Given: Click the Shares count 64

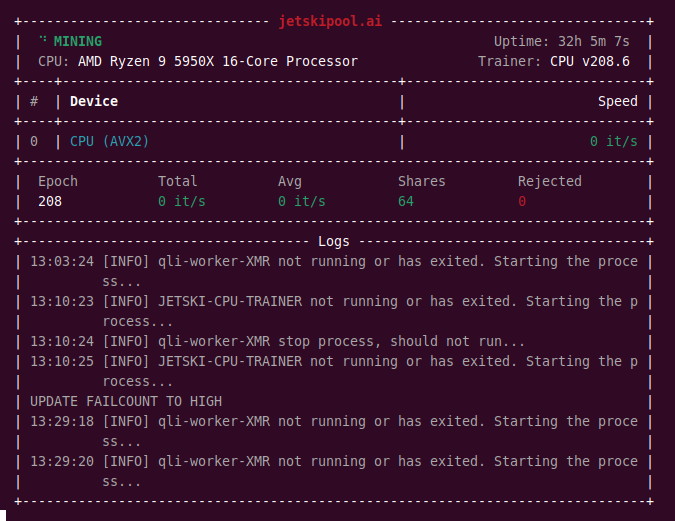Looking at the screenshot, I should click(406, 201).
